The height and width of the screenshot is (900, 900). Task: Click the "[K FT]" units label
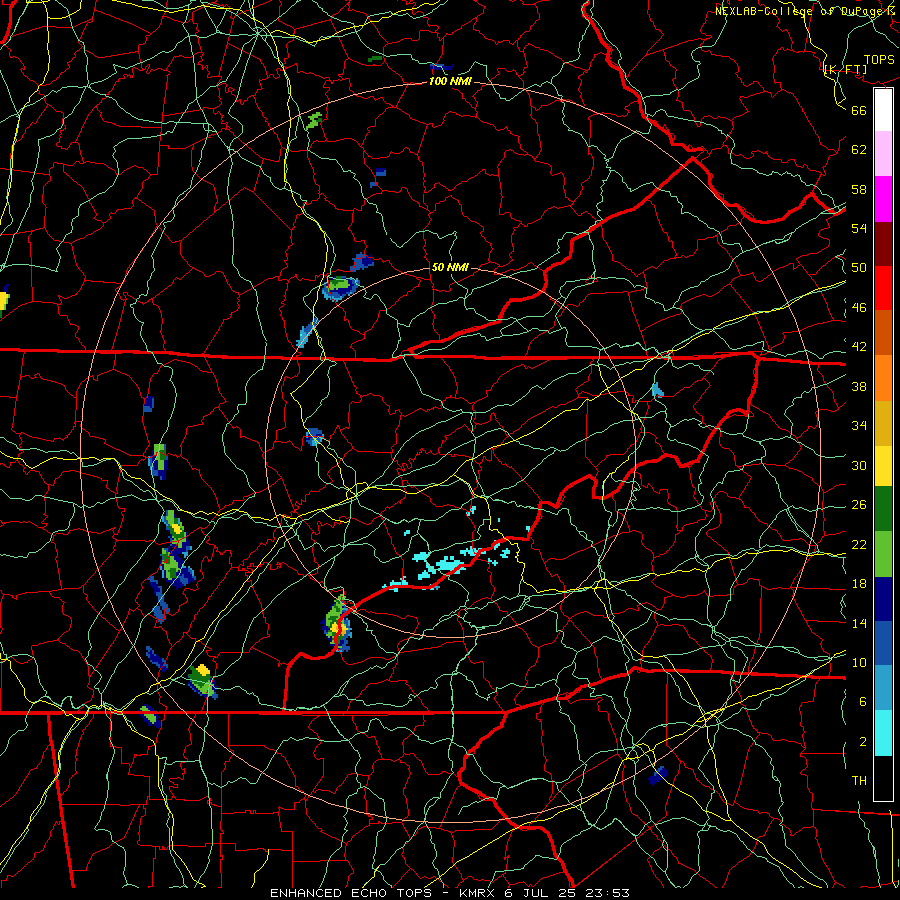(845, 70)
